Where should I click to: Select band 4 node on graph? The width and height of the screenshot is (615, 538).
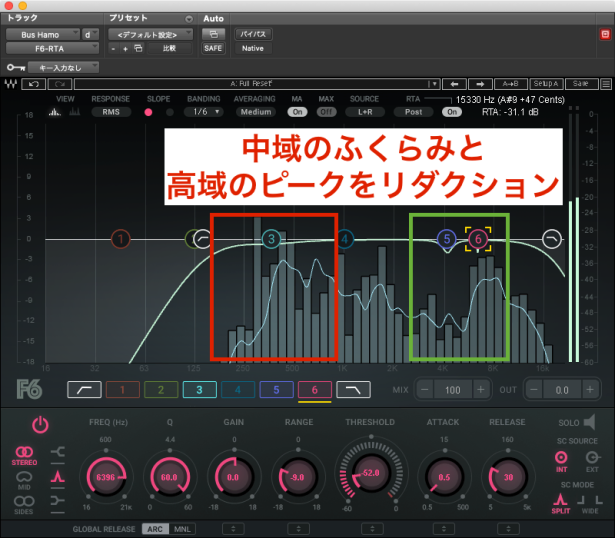pyautogui.click(x=344, y=239)
